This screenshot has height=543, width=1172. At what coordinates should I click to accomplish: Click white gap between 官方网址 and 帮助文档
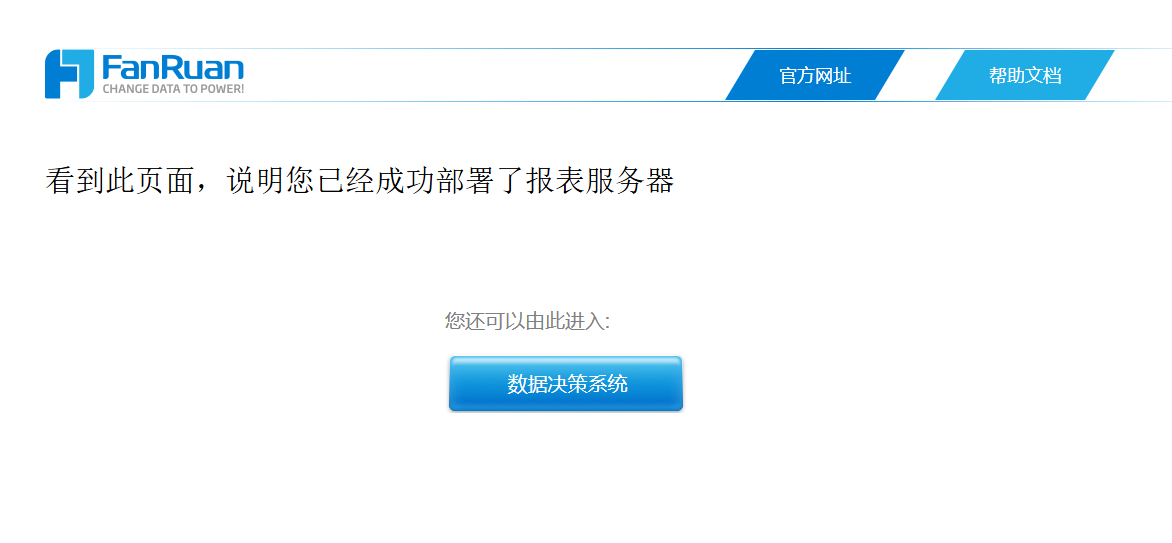(920, 76)
